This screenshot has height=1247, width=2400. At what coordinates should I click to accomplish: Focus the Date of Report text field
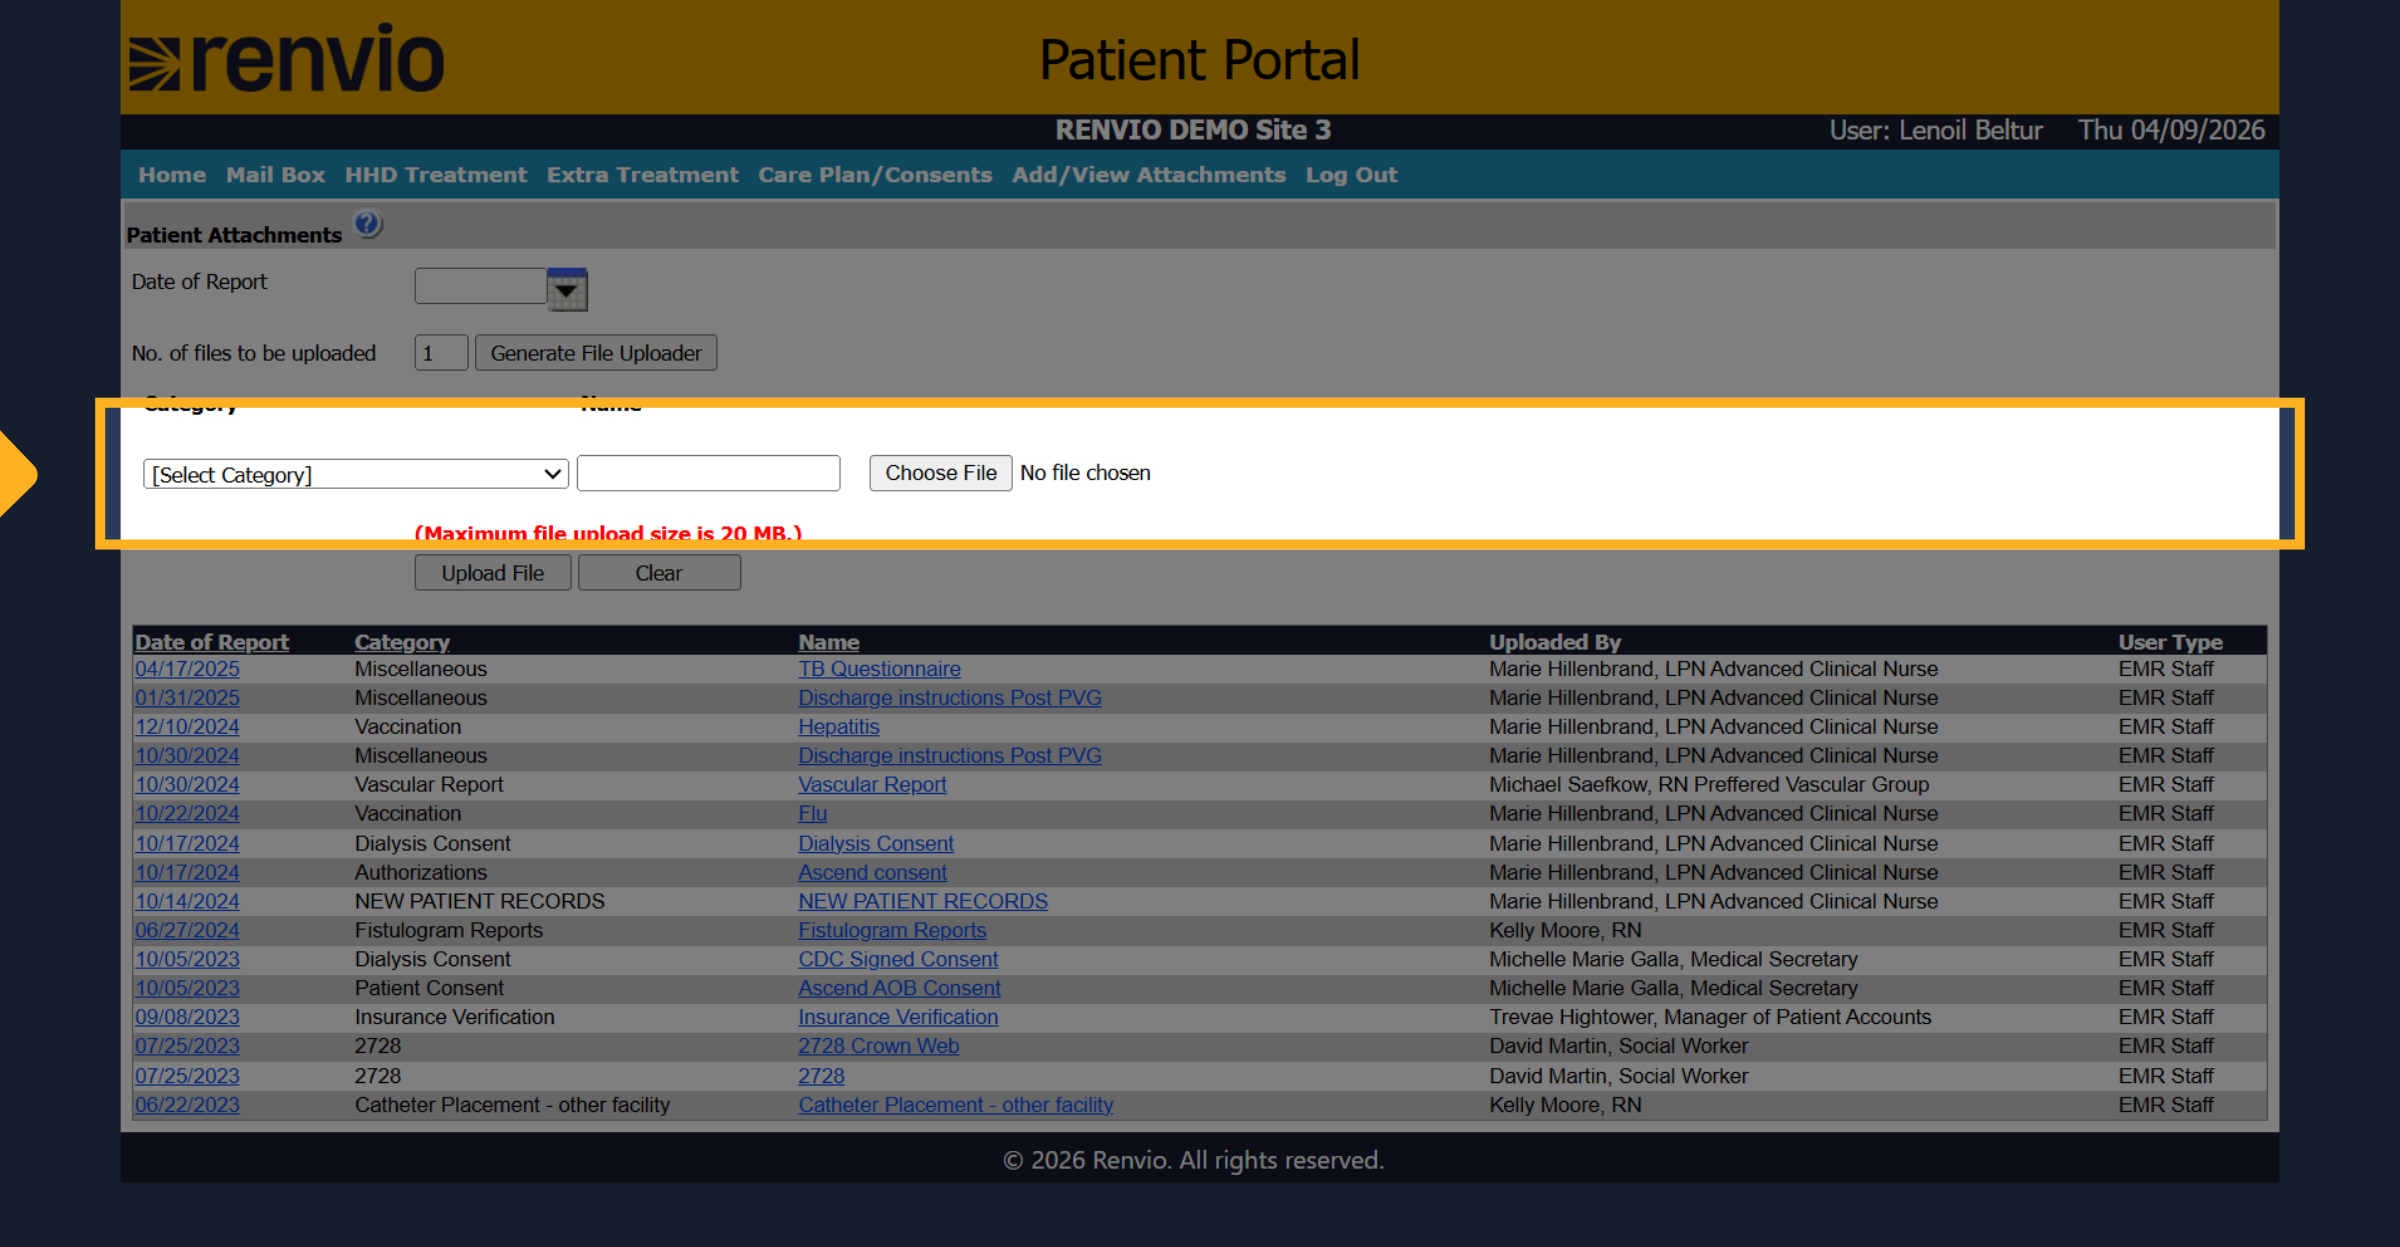(x=481, y=286)
